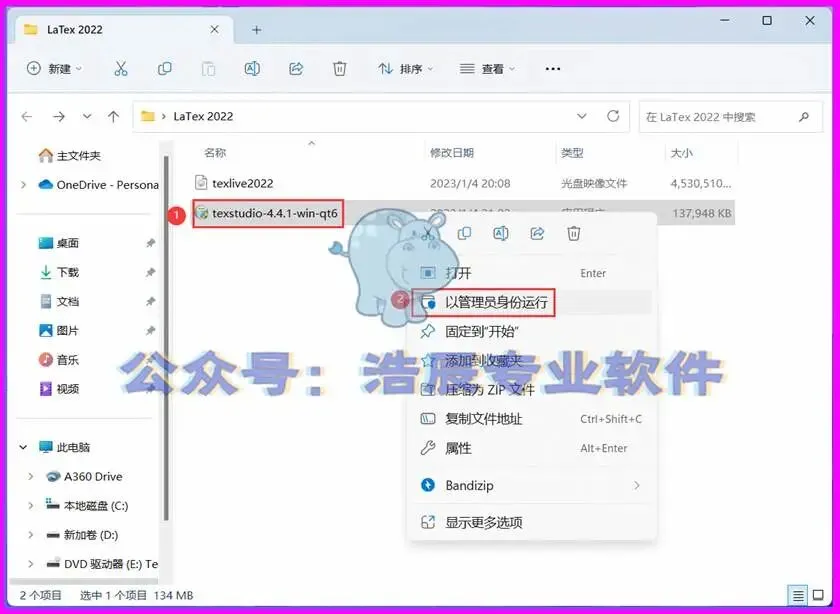
Task: Select A360 Drive in the sidebar
Action: click(84, 476)
